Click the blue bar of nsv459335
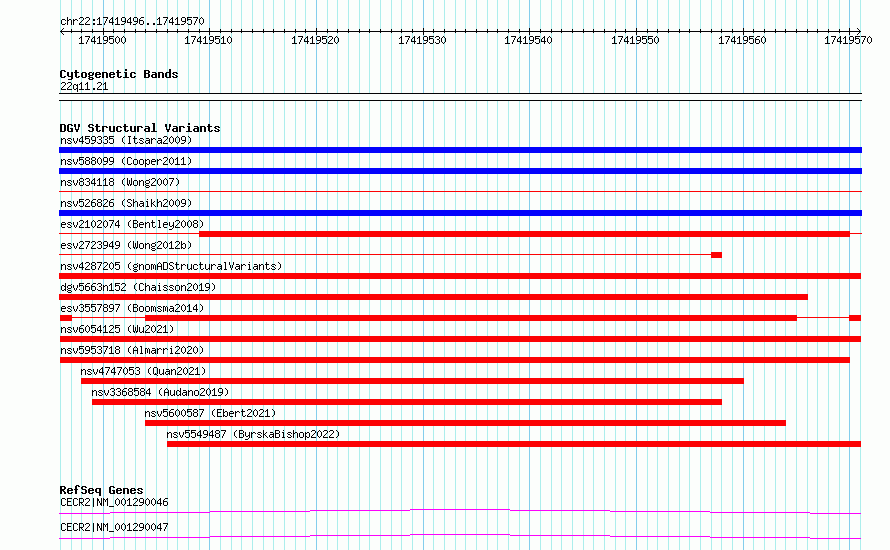890x550 pixels. pos(460,150)
